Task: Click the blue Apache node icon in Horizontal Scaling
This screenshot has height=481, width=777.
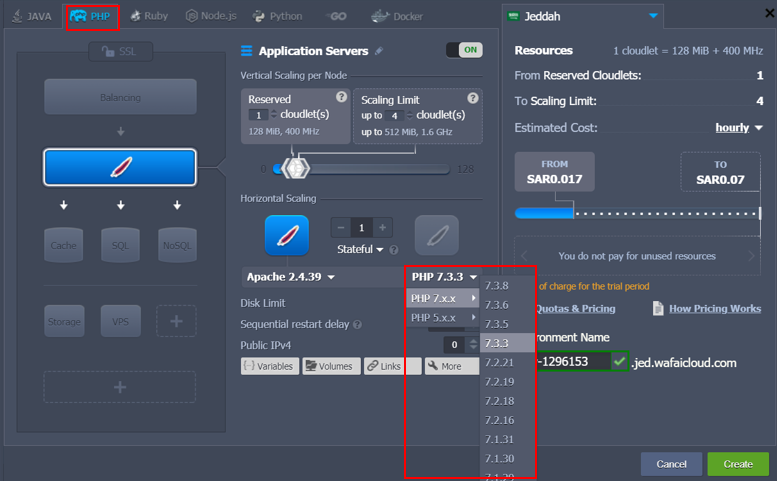Action: coord(287,235)
